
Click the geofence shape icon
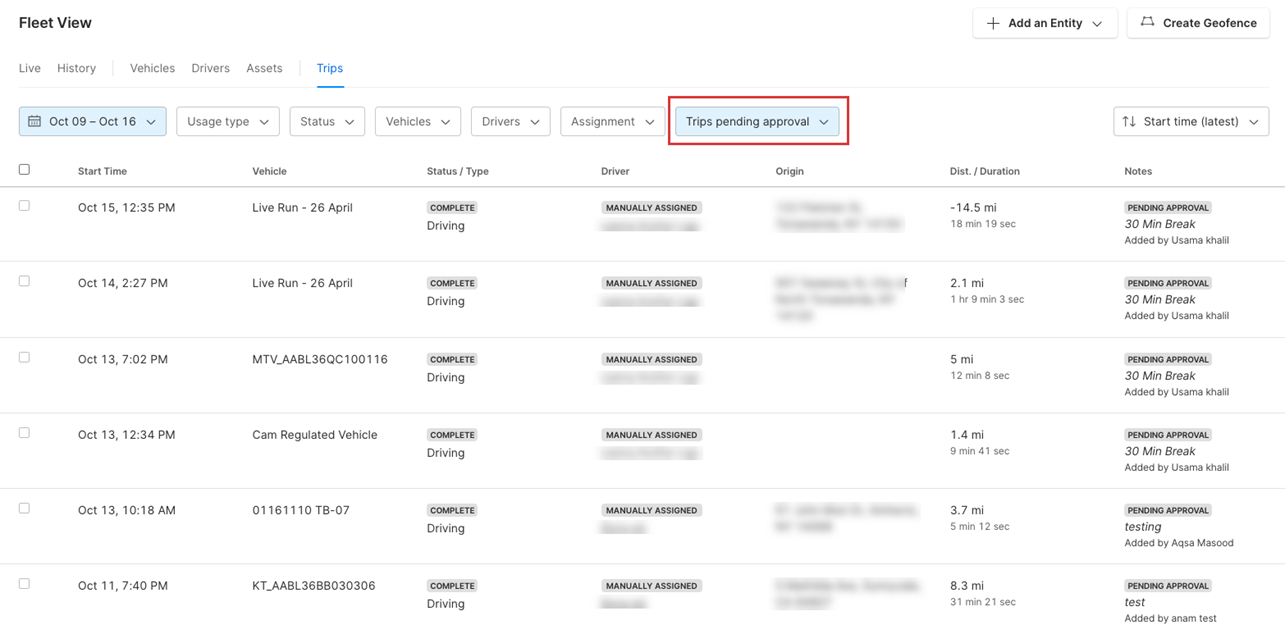1147,22
